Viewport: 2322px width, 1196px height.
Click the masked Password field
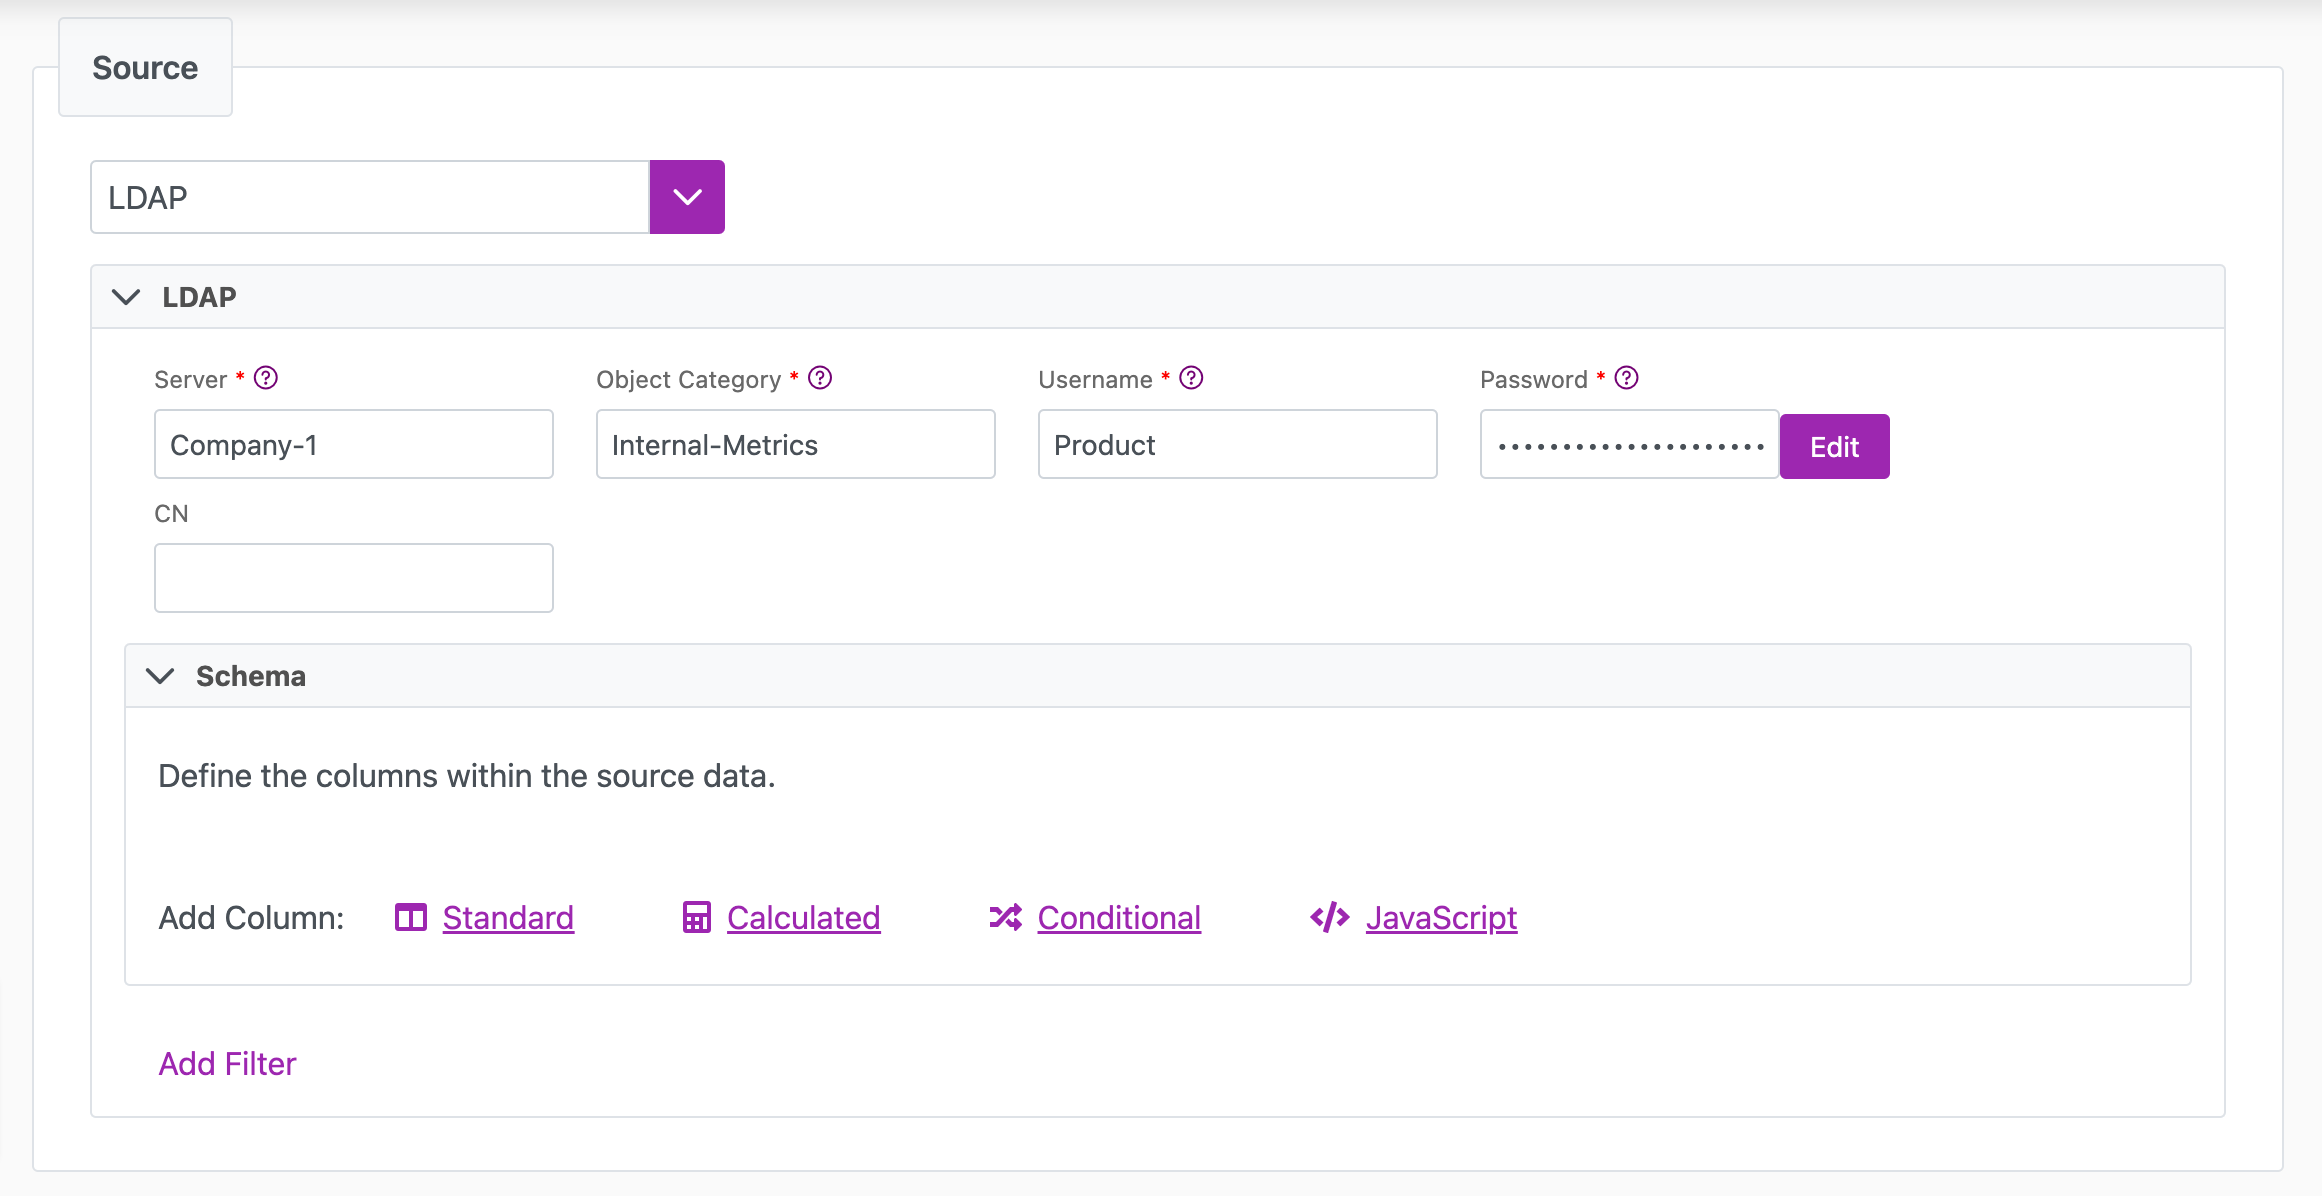click(x=1630, y=444)
